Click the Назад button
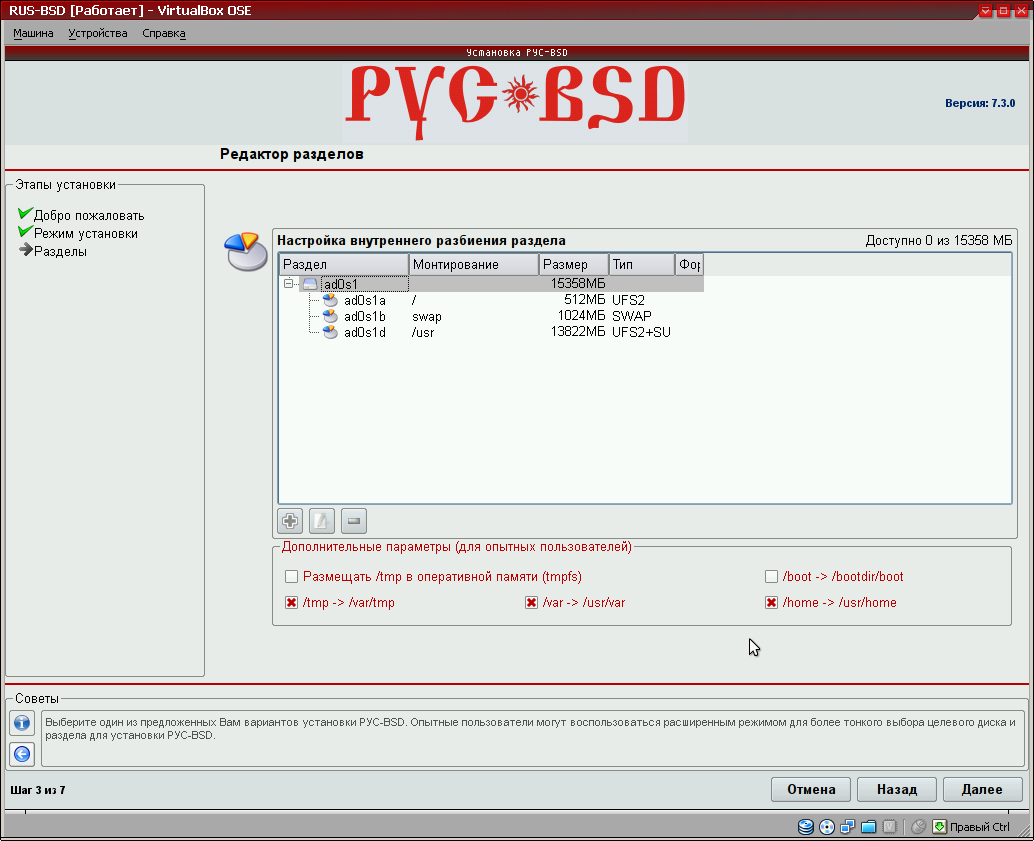Image resolution: width=1034 pixels, height=841 pixels. 897,790
